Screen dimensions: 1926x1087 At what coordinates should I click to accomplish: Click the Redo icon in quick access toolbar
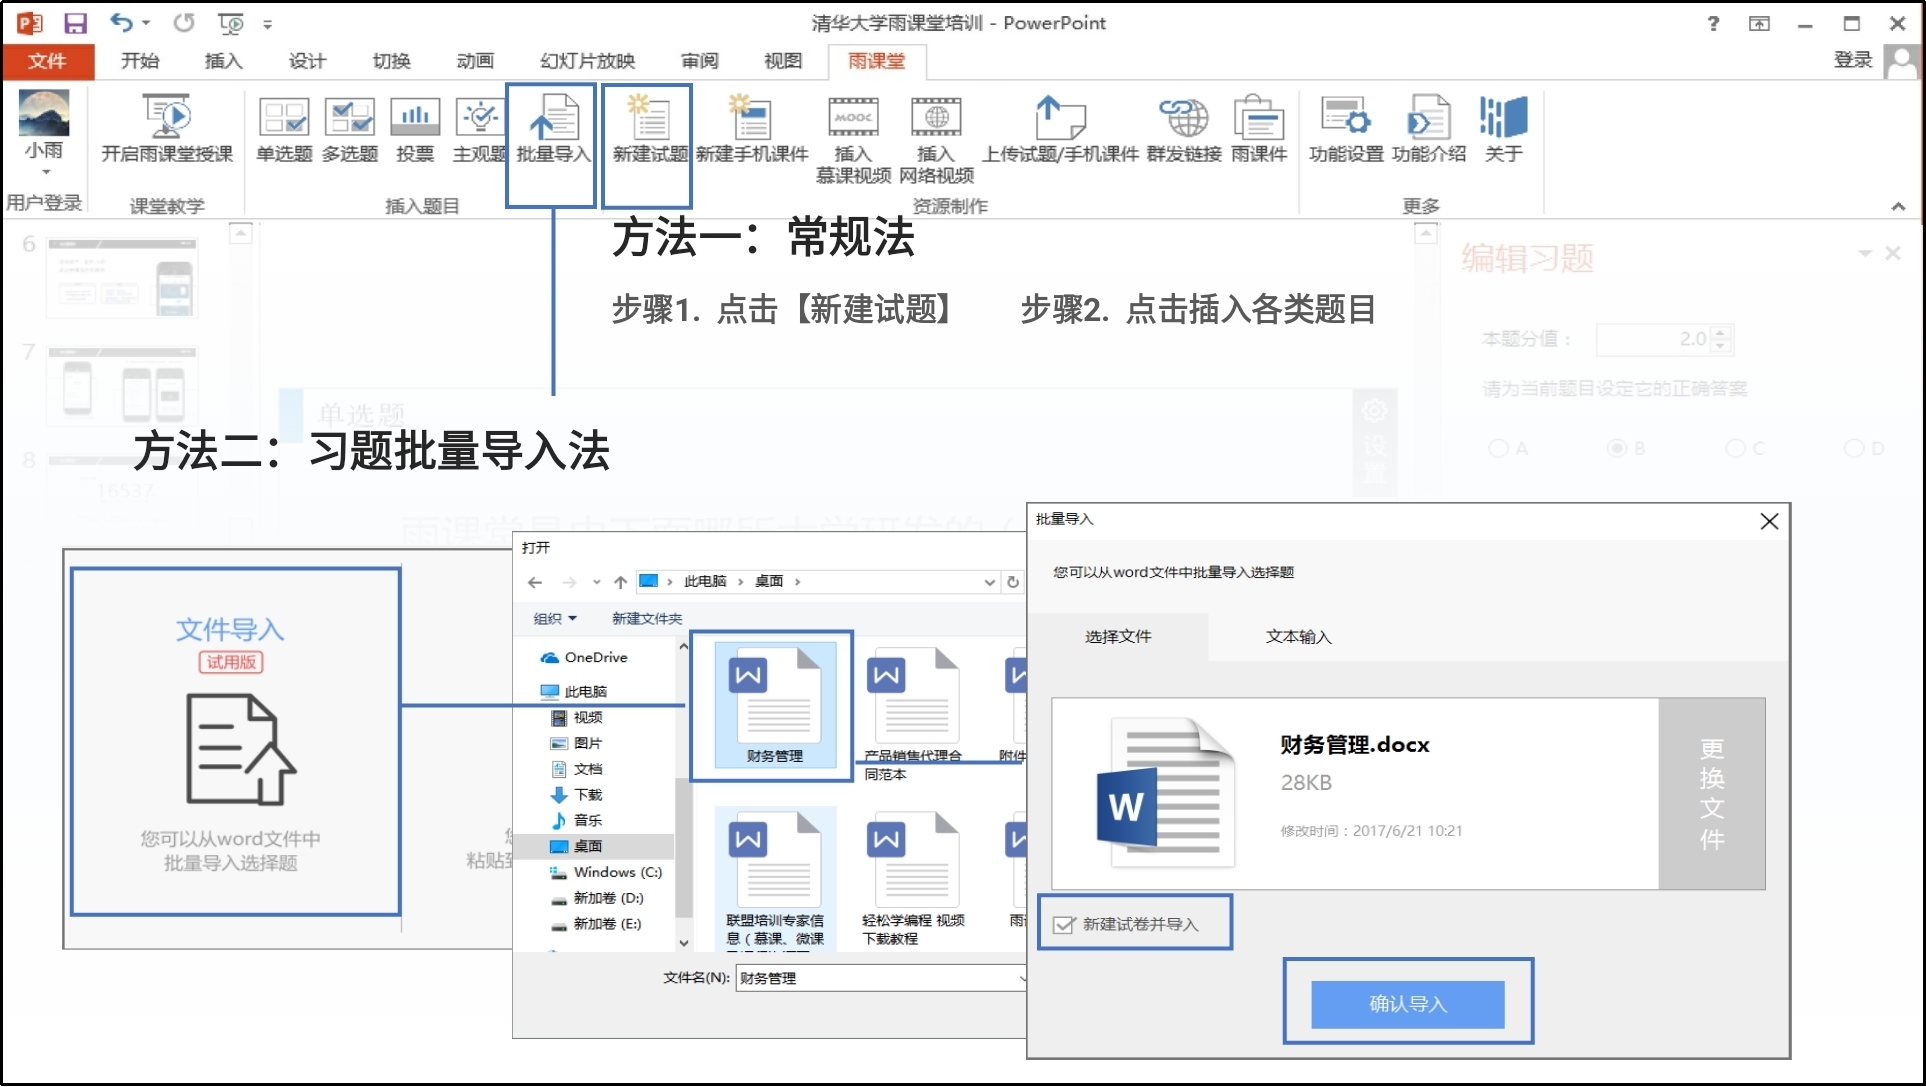click(x=184, y=22)
